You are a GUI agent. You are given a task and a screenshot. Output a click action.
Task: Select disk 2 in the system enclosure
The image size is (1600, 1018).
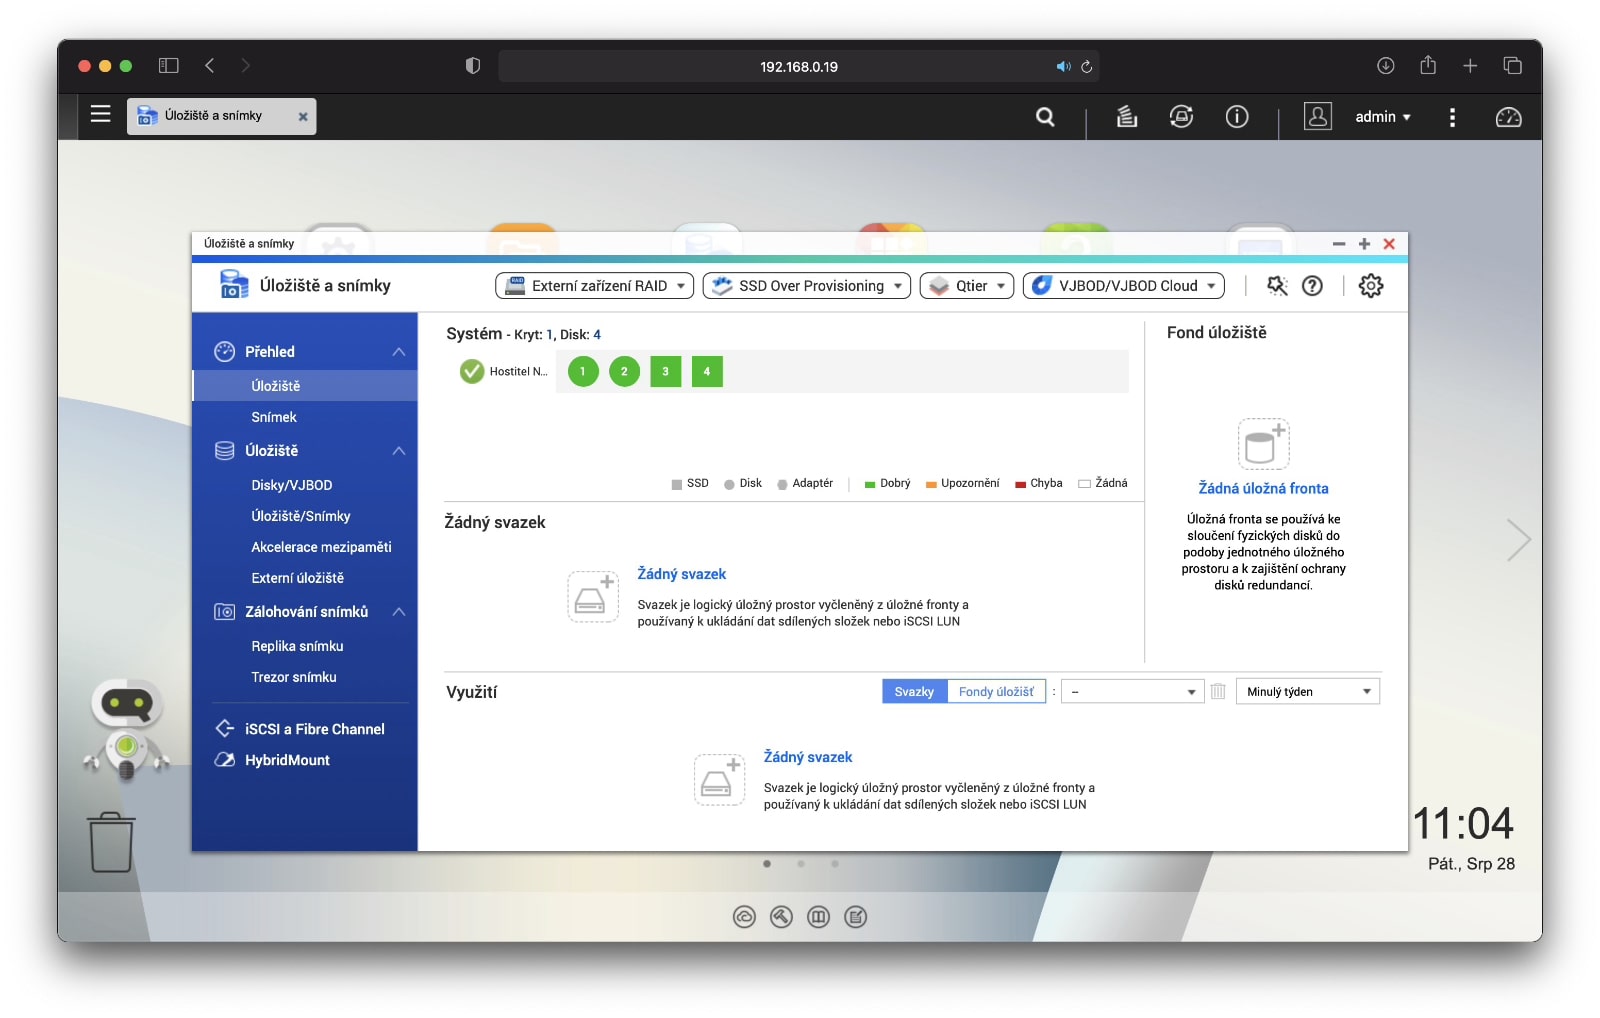(624, 371)
